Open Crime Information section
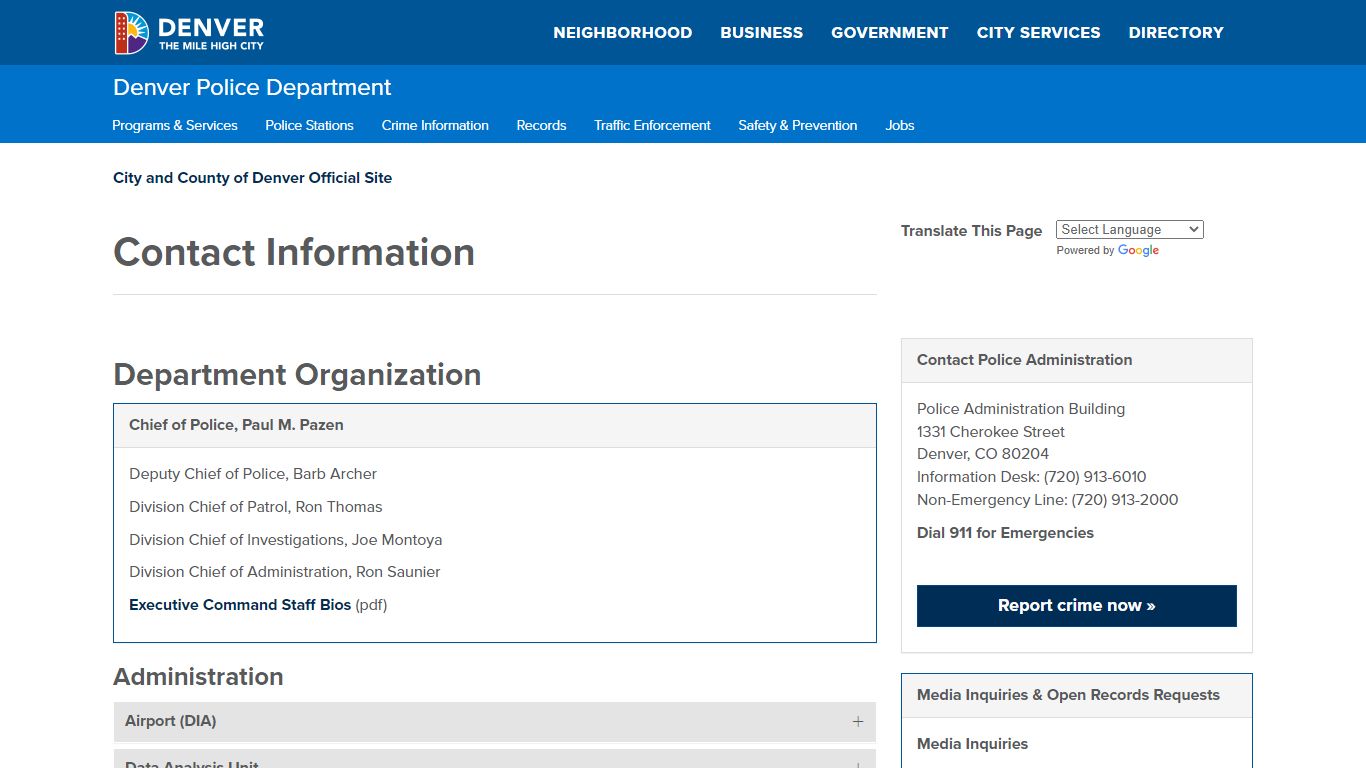The width and height of the screenshot is (1366, 768). click(435, 125)
